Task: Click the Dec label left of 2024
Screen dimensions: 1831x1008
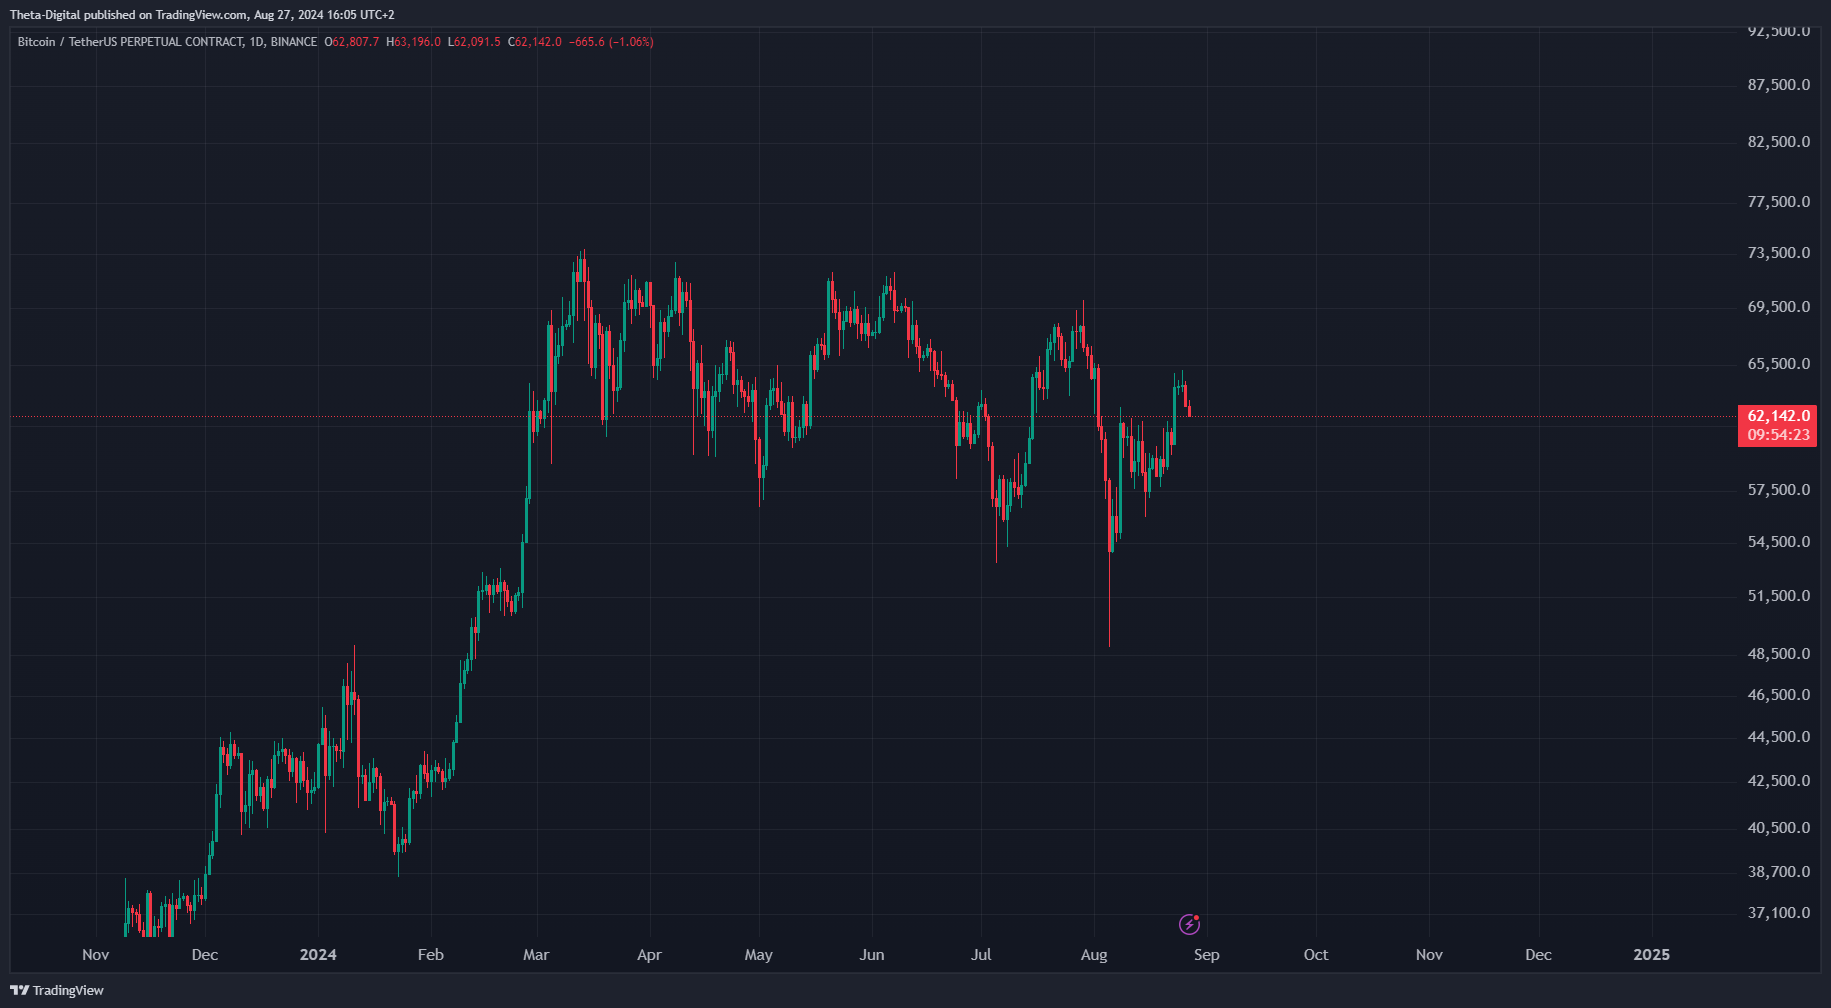Action: coord(205,955)
